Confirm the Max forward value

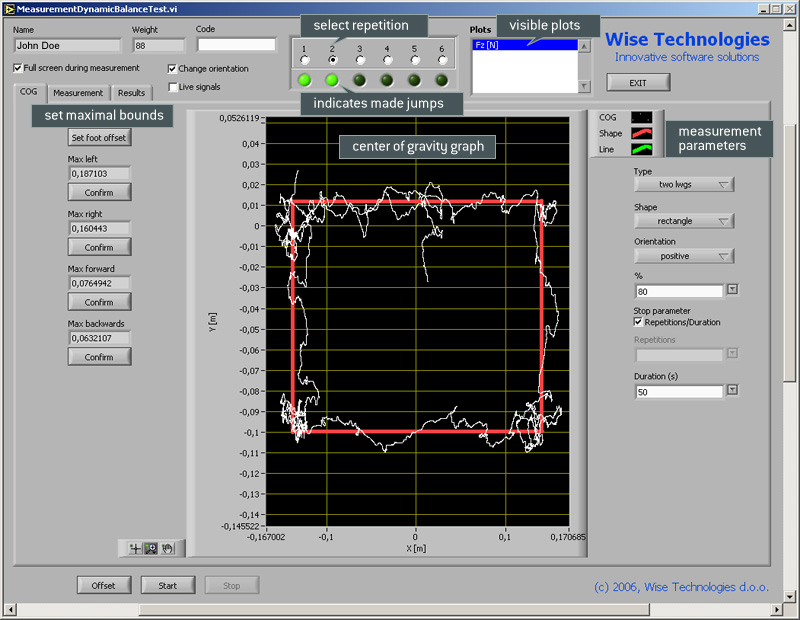tap(99, 303)
